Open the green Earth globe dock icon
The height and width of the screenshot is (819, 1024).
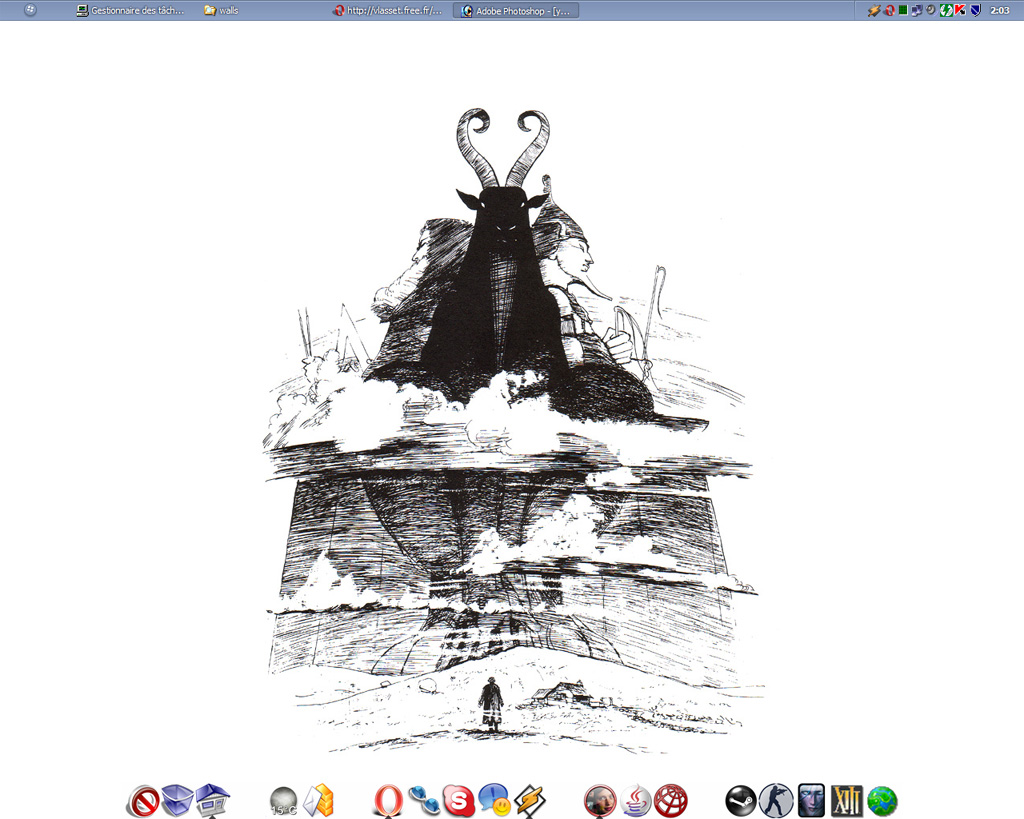point(882,801)
